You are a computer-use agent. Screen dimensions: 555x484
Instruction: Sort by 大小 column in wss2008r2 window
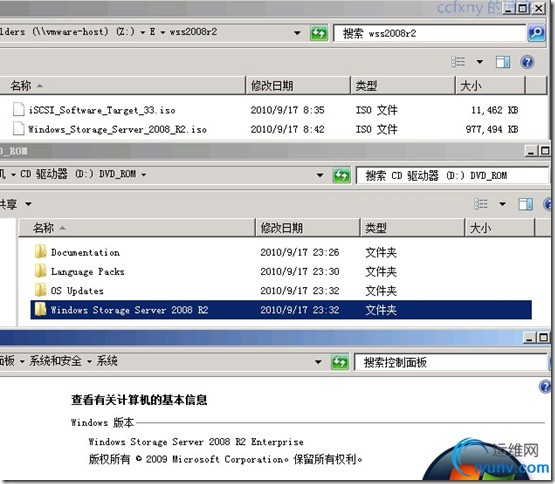pos(490,85)
